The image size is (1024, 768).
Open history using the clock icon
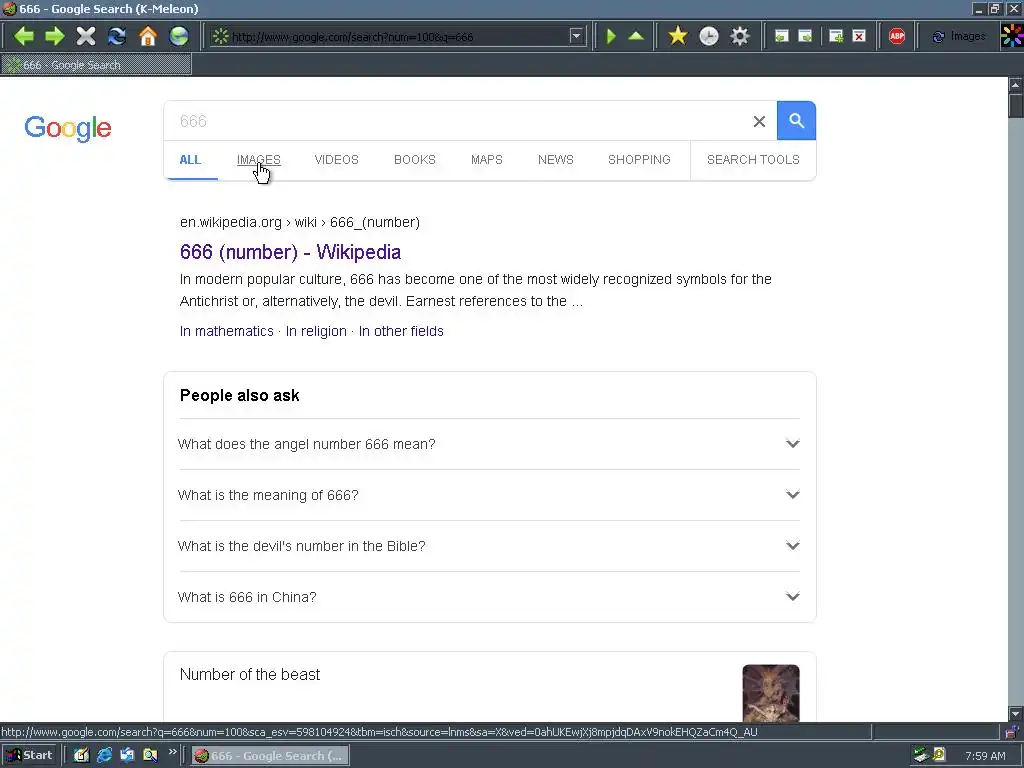(709, 36)
